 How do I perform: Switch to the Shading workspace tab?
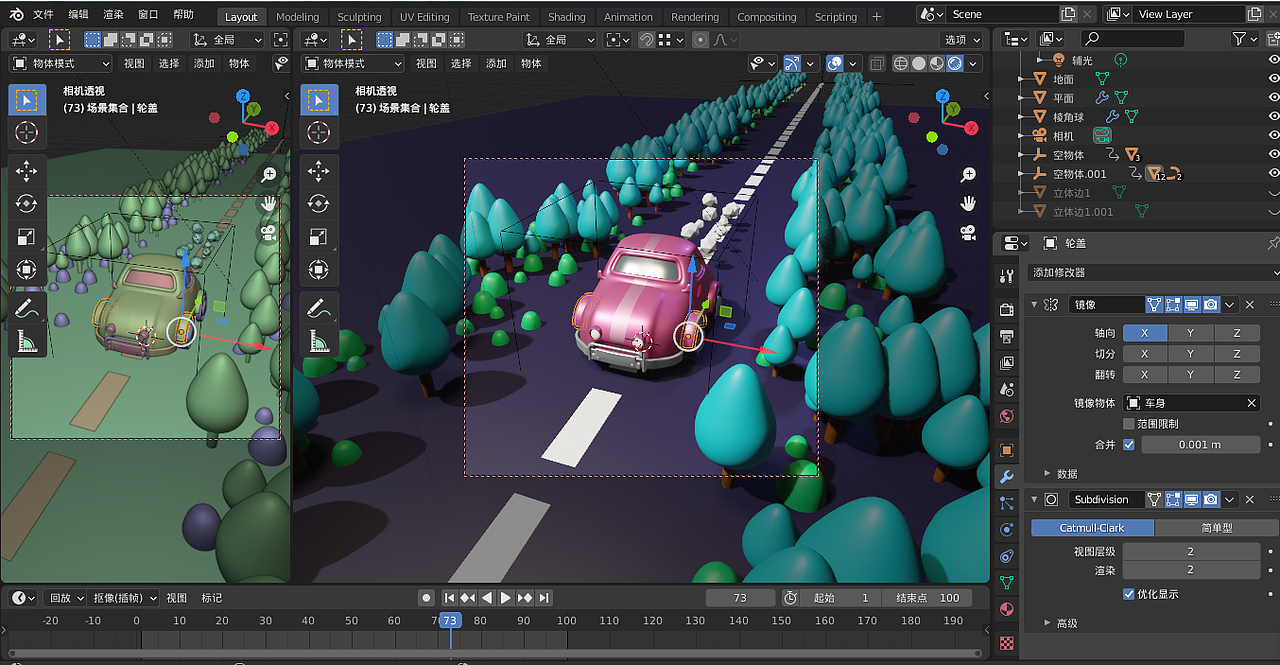coord(567,17)
